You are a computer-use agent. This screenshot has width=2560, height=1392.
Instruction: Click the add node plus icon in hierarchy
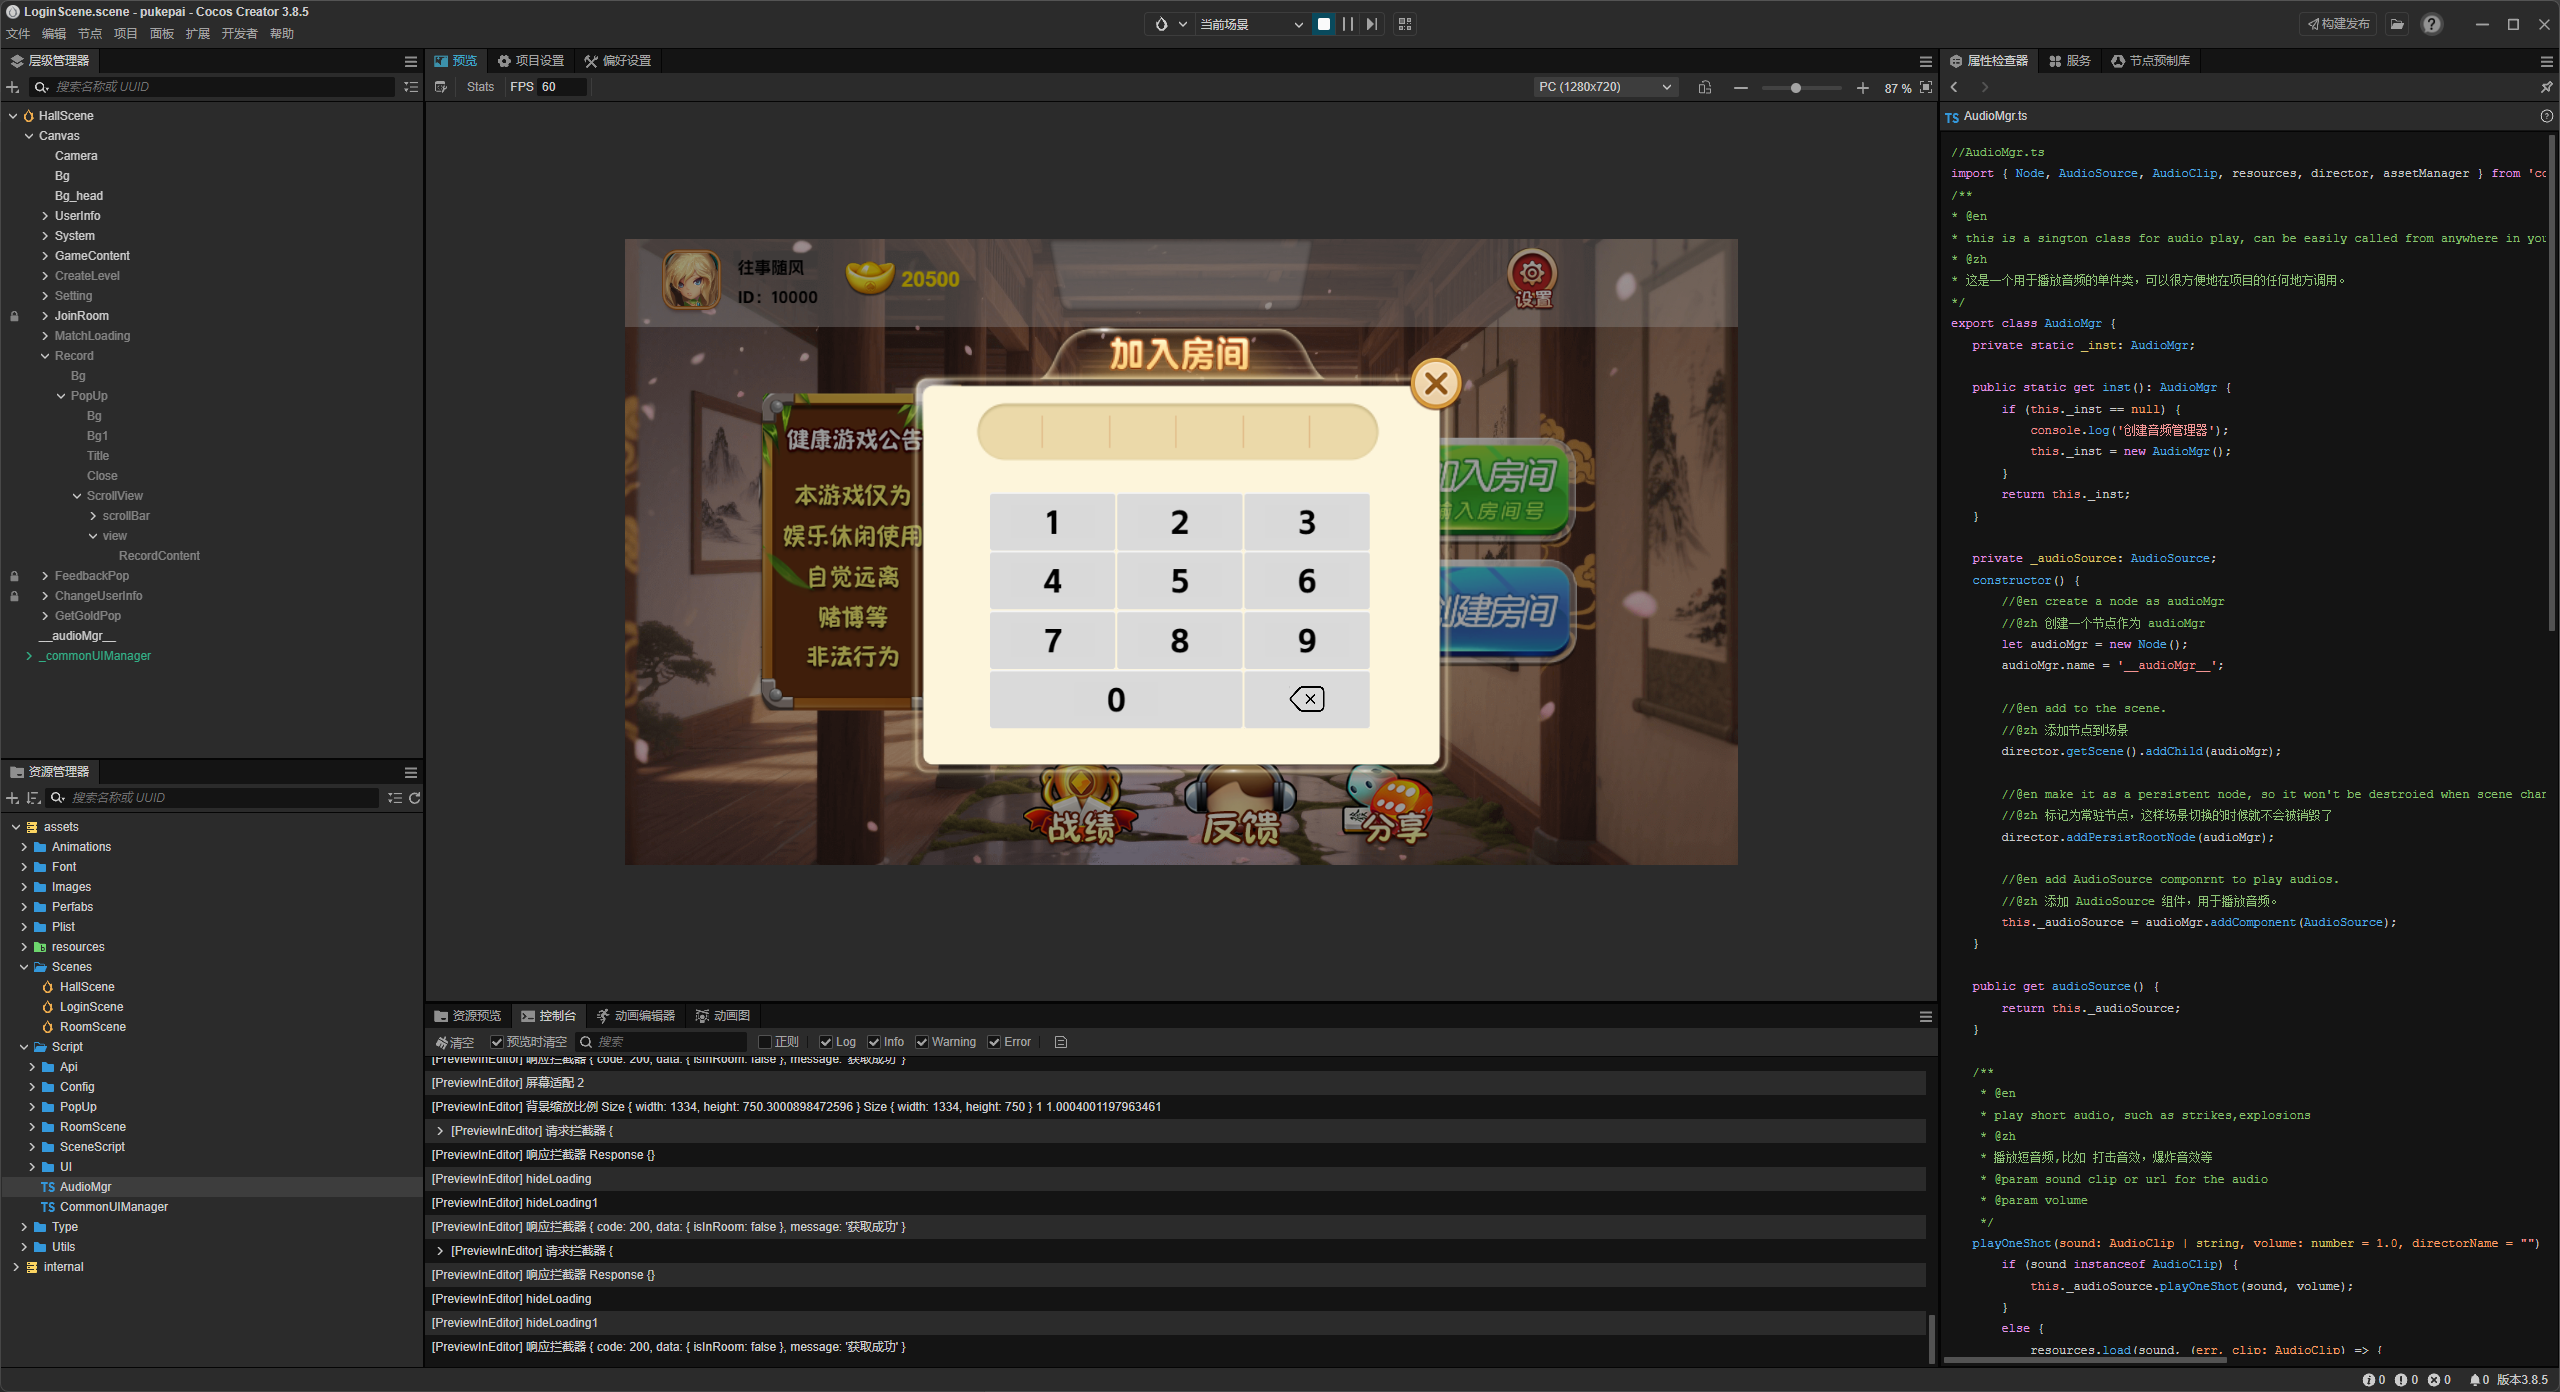13,87
